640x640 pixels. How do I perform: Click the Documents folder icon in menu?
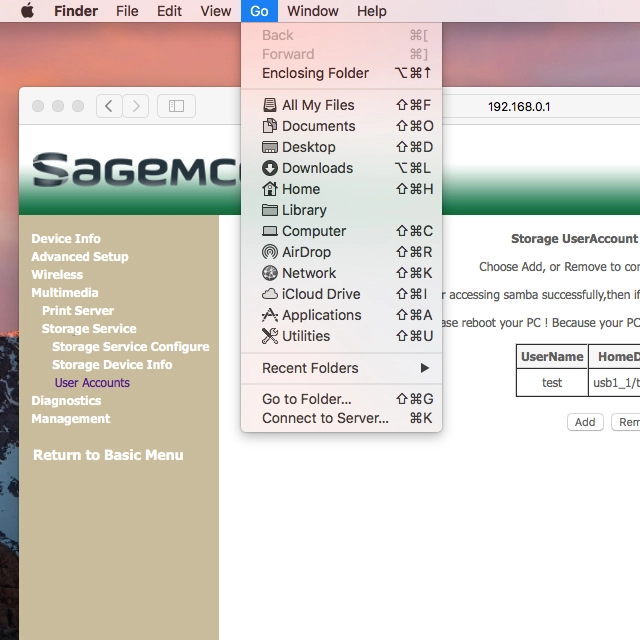coord(269,126)
